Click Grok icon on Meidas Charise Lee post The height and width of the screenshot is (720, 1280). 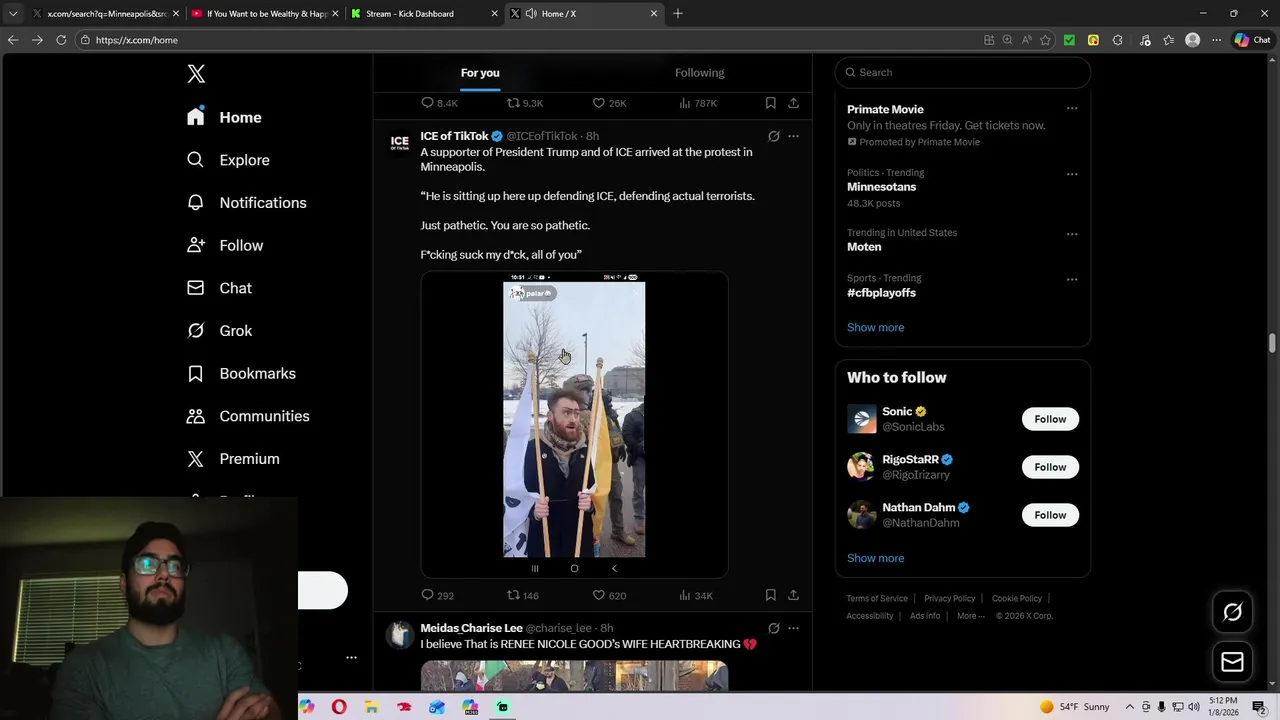coord(773,628)
